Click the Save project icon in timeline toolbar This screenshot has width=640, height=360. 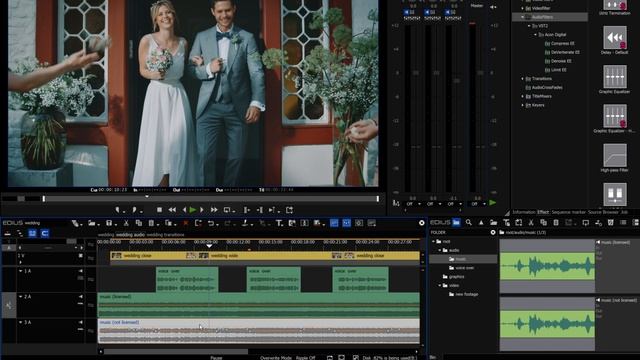tap(109, 223)
